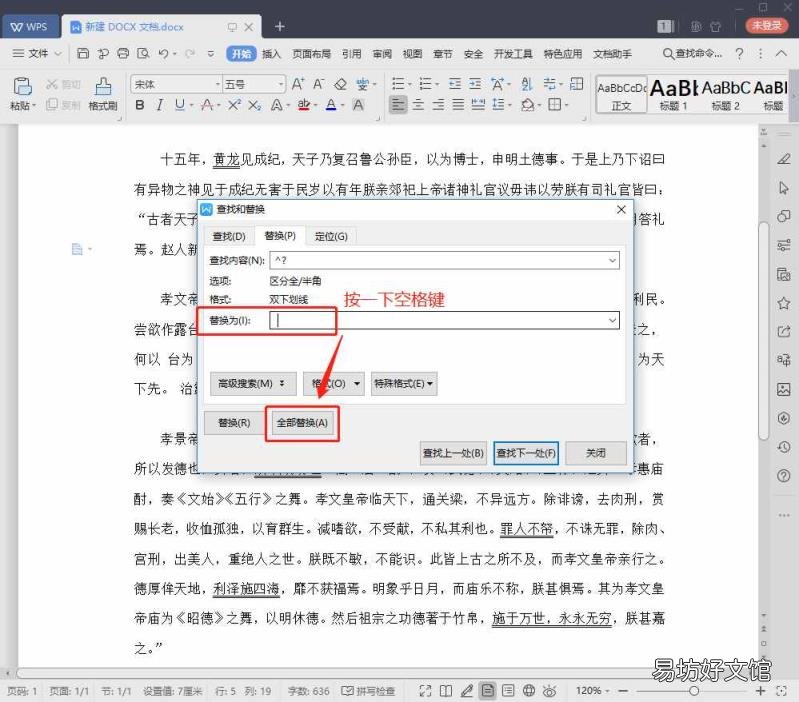
Task: Open a new document tab with plus
Action: click(279, 26)
